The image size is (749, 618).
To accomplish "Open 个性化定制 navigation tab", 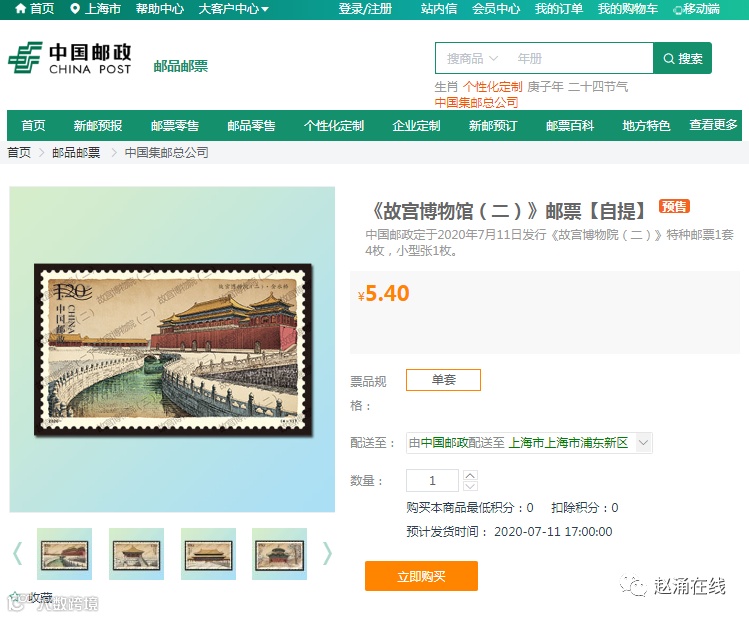I will click(334, 126).
